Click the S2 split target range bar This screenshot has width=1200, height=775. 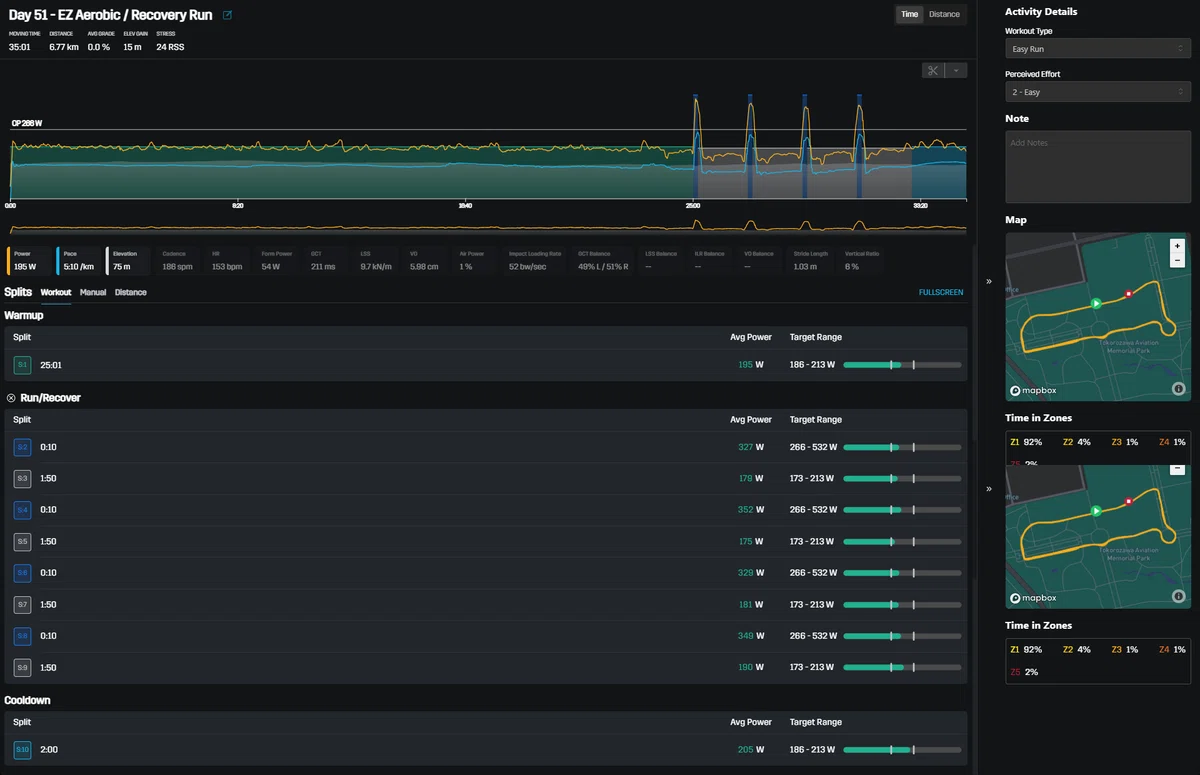click(x=902, y=447)
